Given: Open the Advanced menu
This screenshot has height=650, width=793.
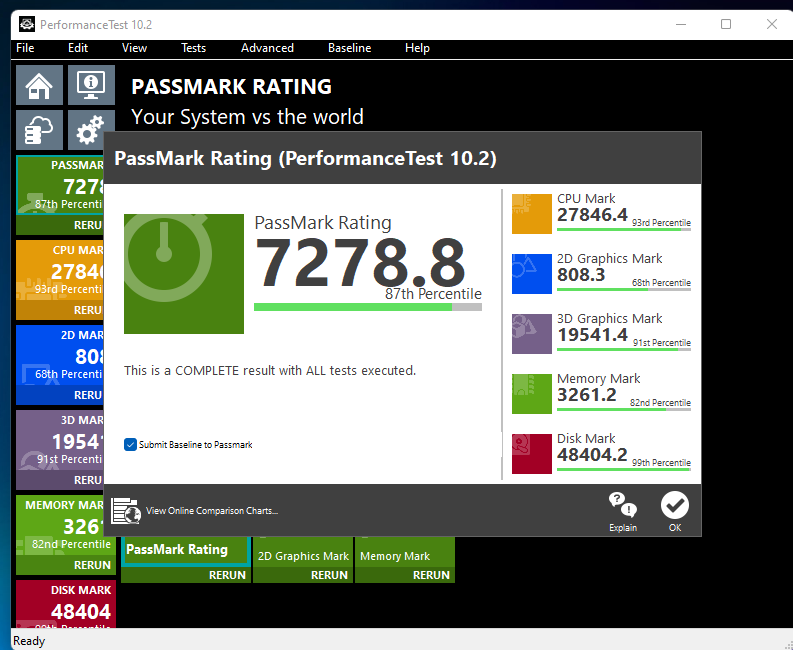Looking at the screenshot, I should [267, 48].
